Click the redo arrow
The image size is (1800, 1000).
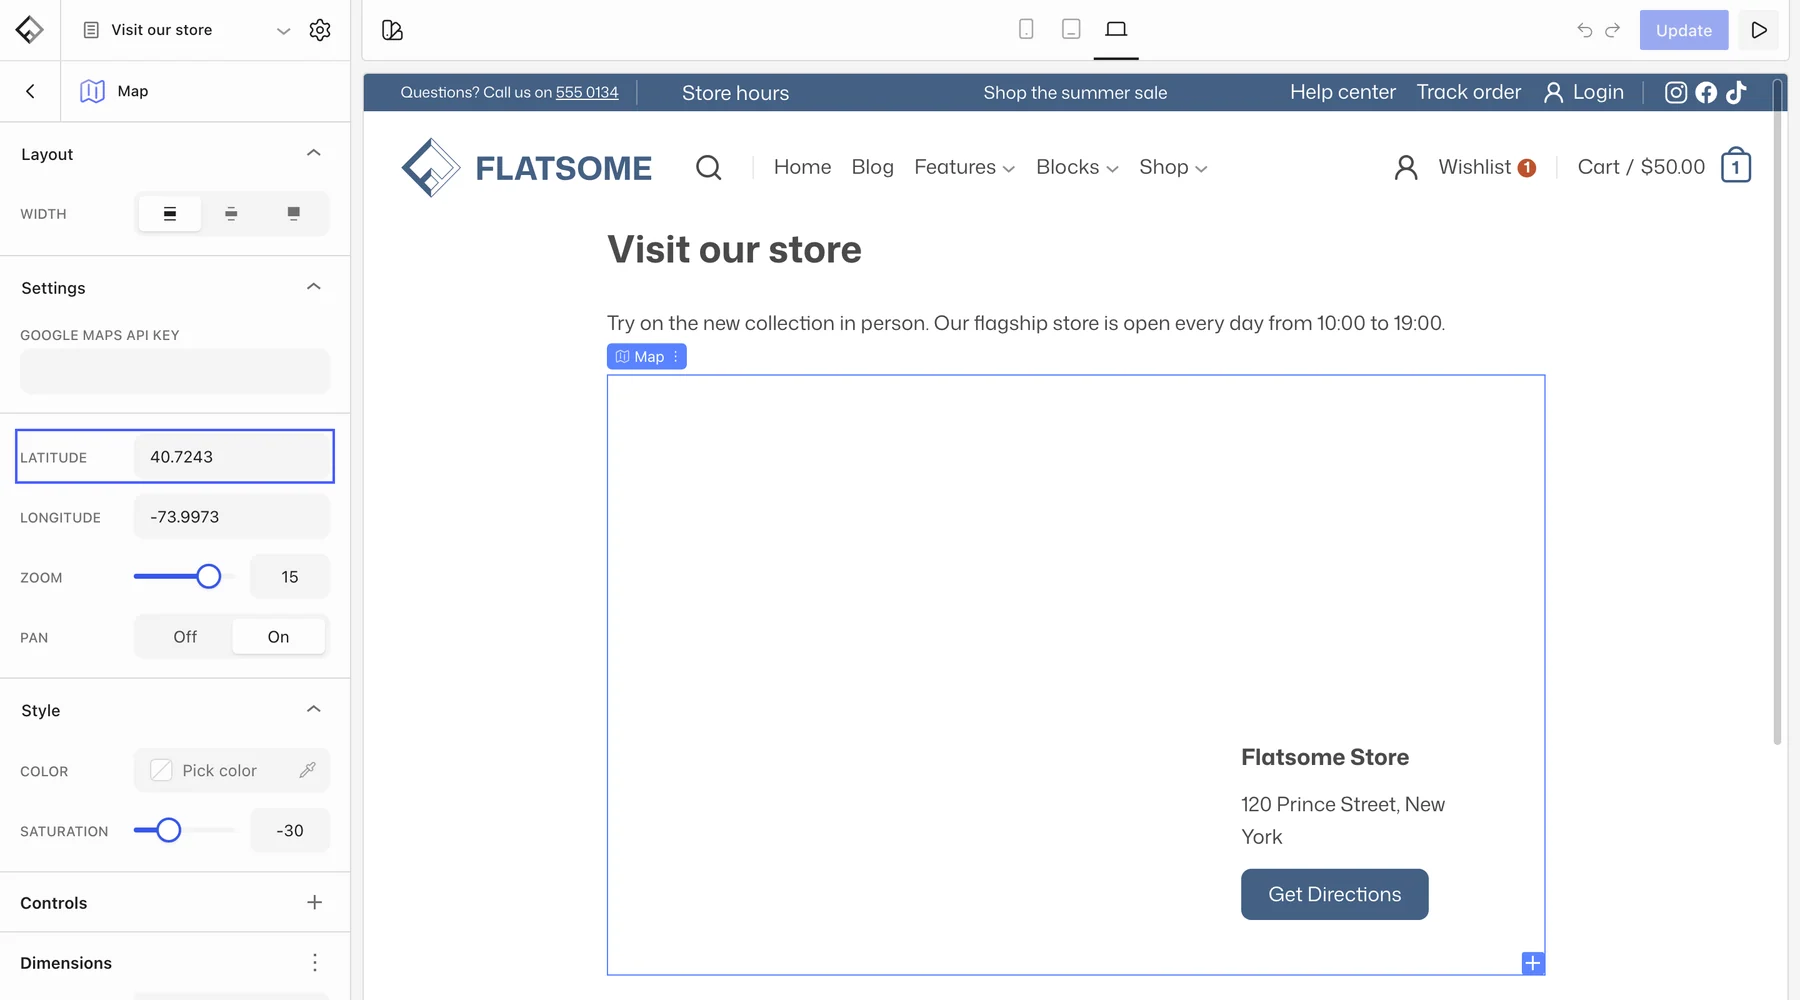[x=1612, y=30]
